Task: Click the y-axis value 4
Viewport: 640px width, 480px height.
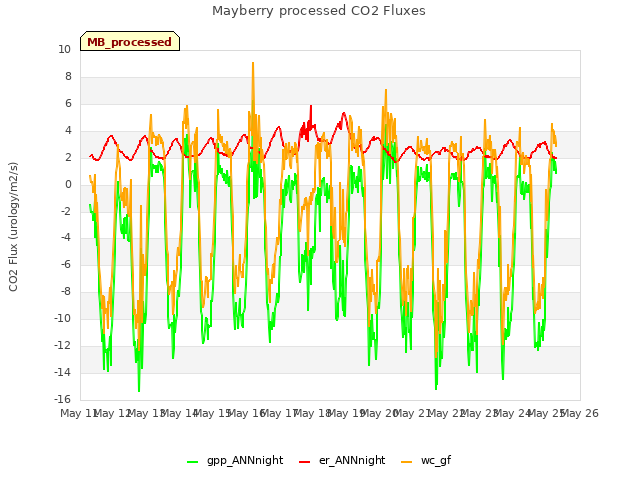Action: [68, 131]
